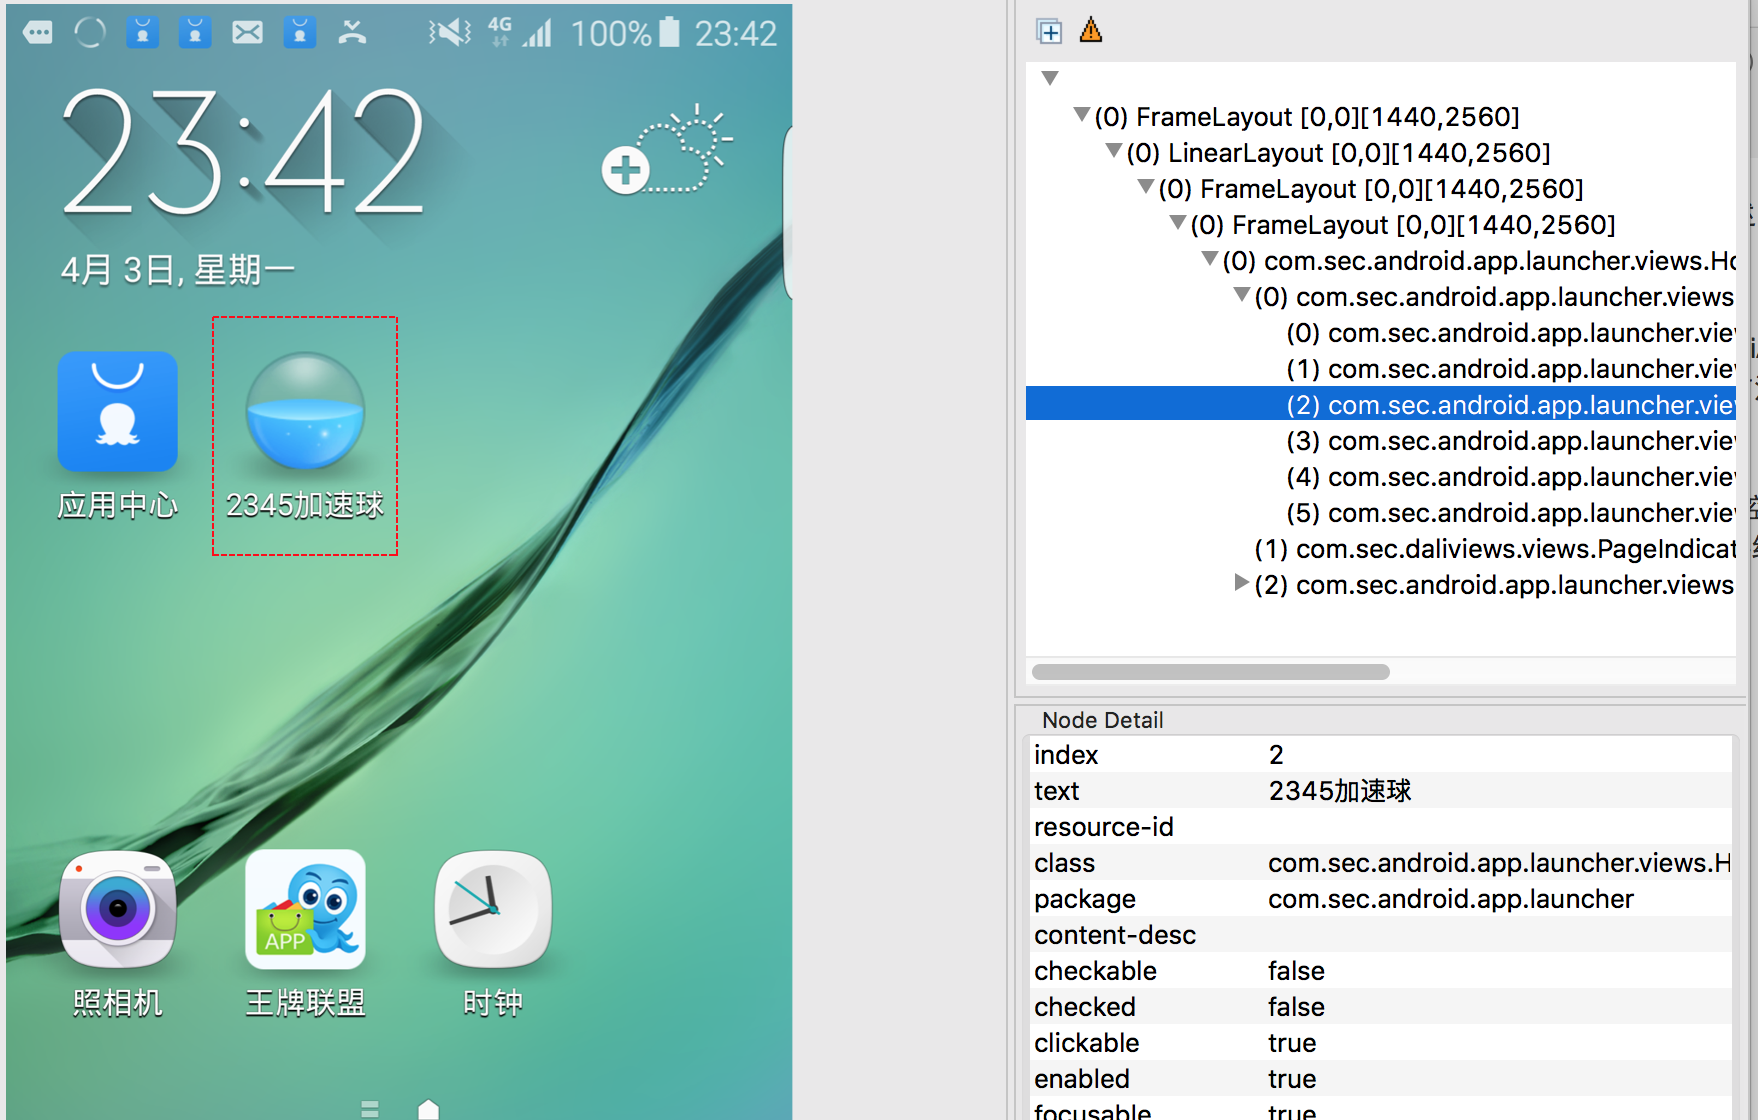Click the horizontal scrollbar below the tree
This screenshot has width=1758, height=1120.
(x=1210, y=672)
